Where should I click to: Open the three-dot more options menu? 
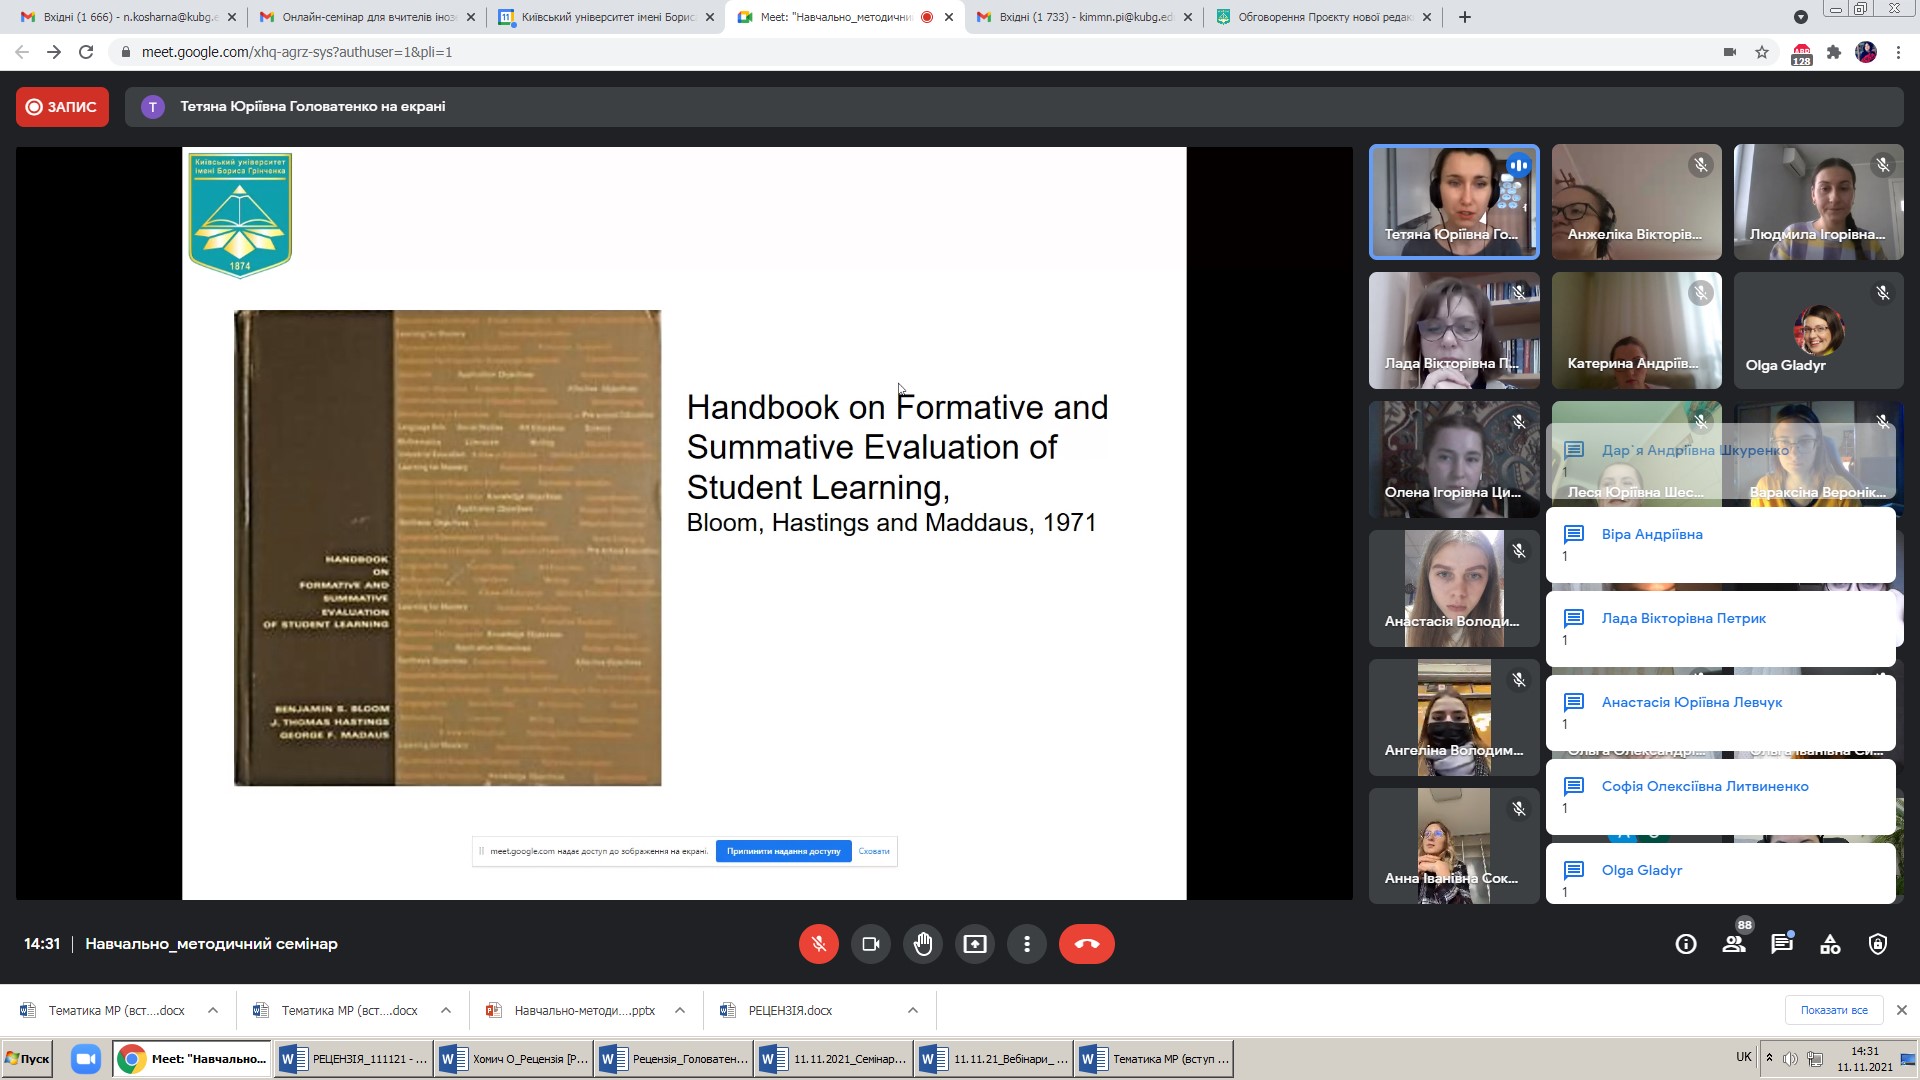(1026, 944)
